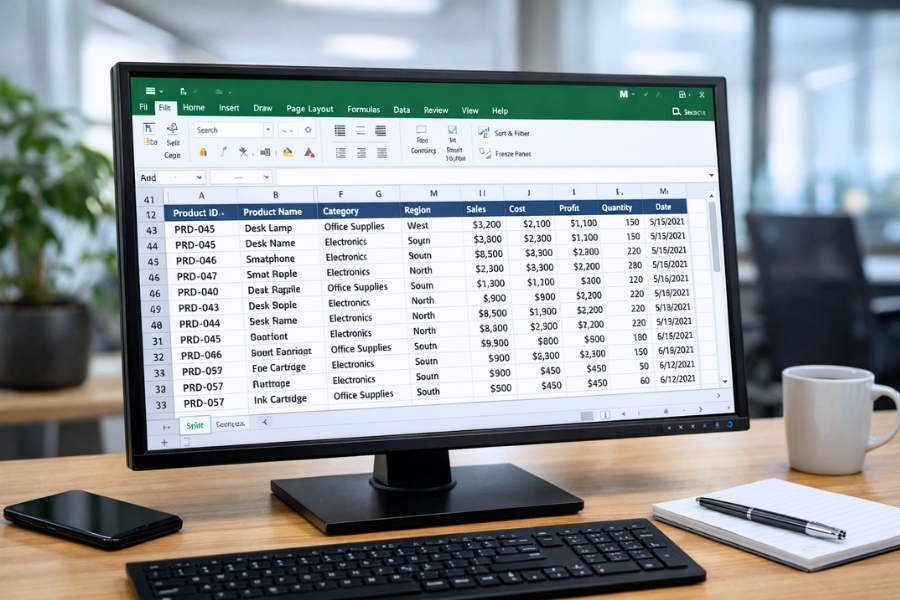Apply the font color tool
Image resolution: width=900 pixels, height=600 pixels.
click(x=308, y=153)
